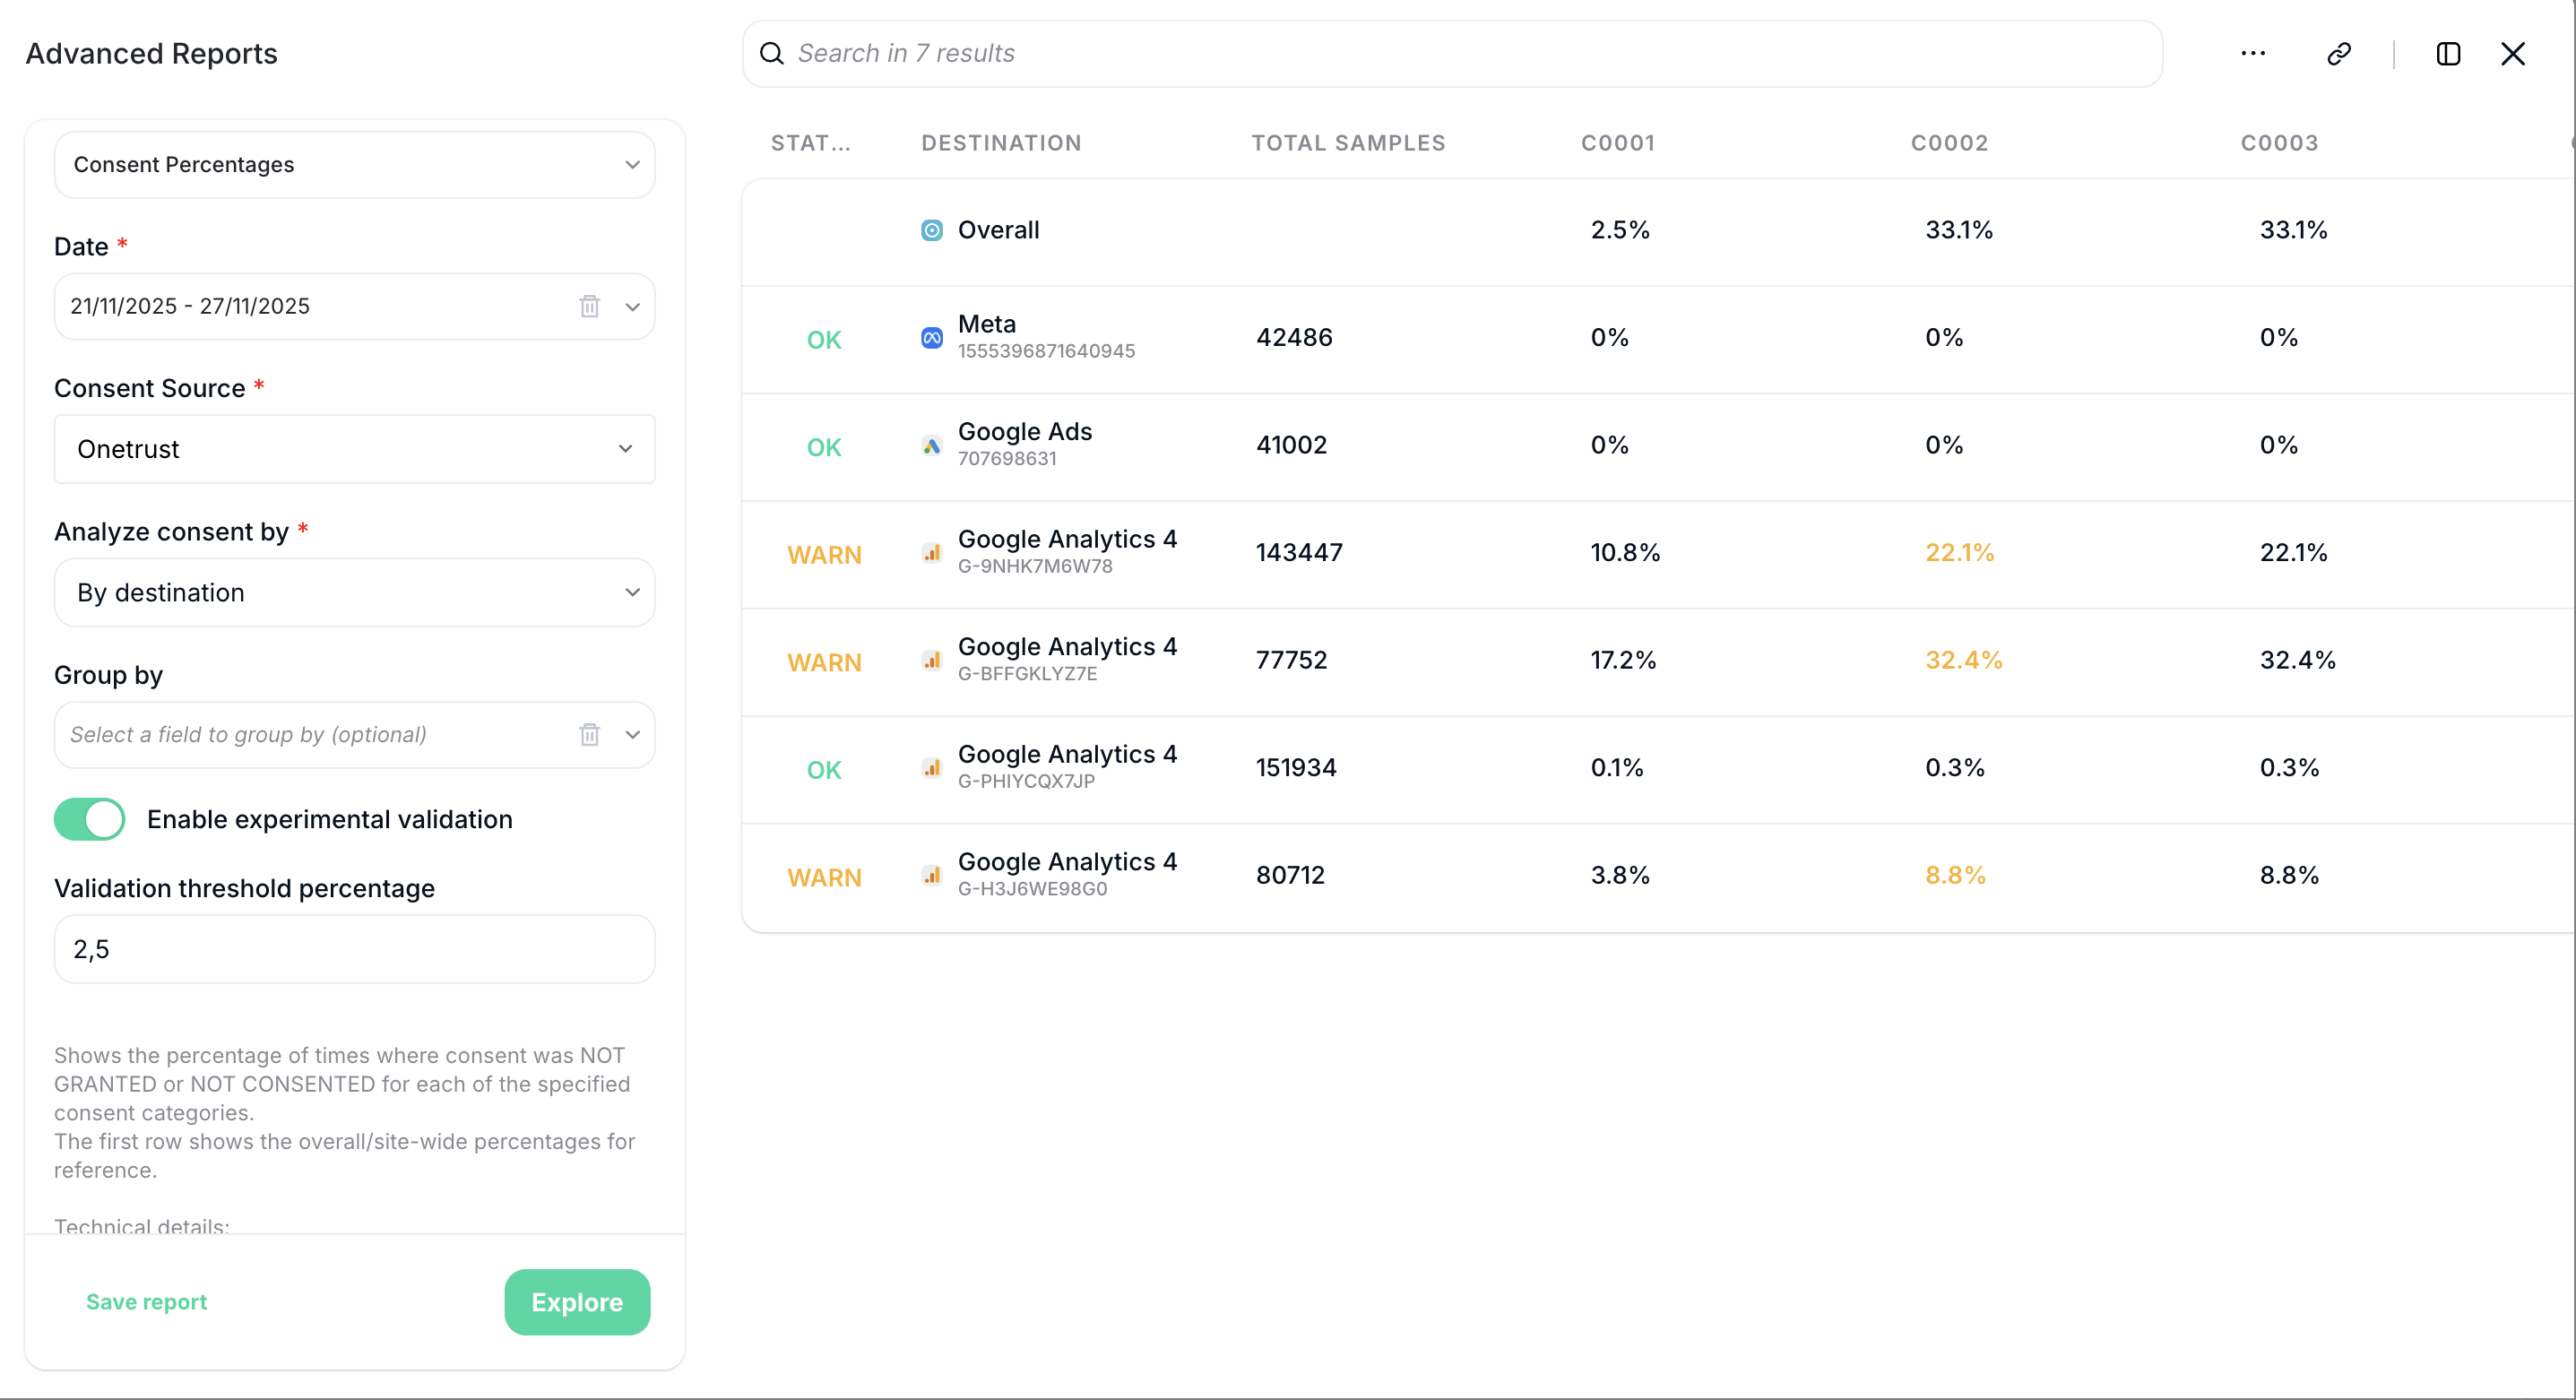This screenshot has height=1400, width=2576.
Task: Click the Save report link
Action: [146, 1302]
